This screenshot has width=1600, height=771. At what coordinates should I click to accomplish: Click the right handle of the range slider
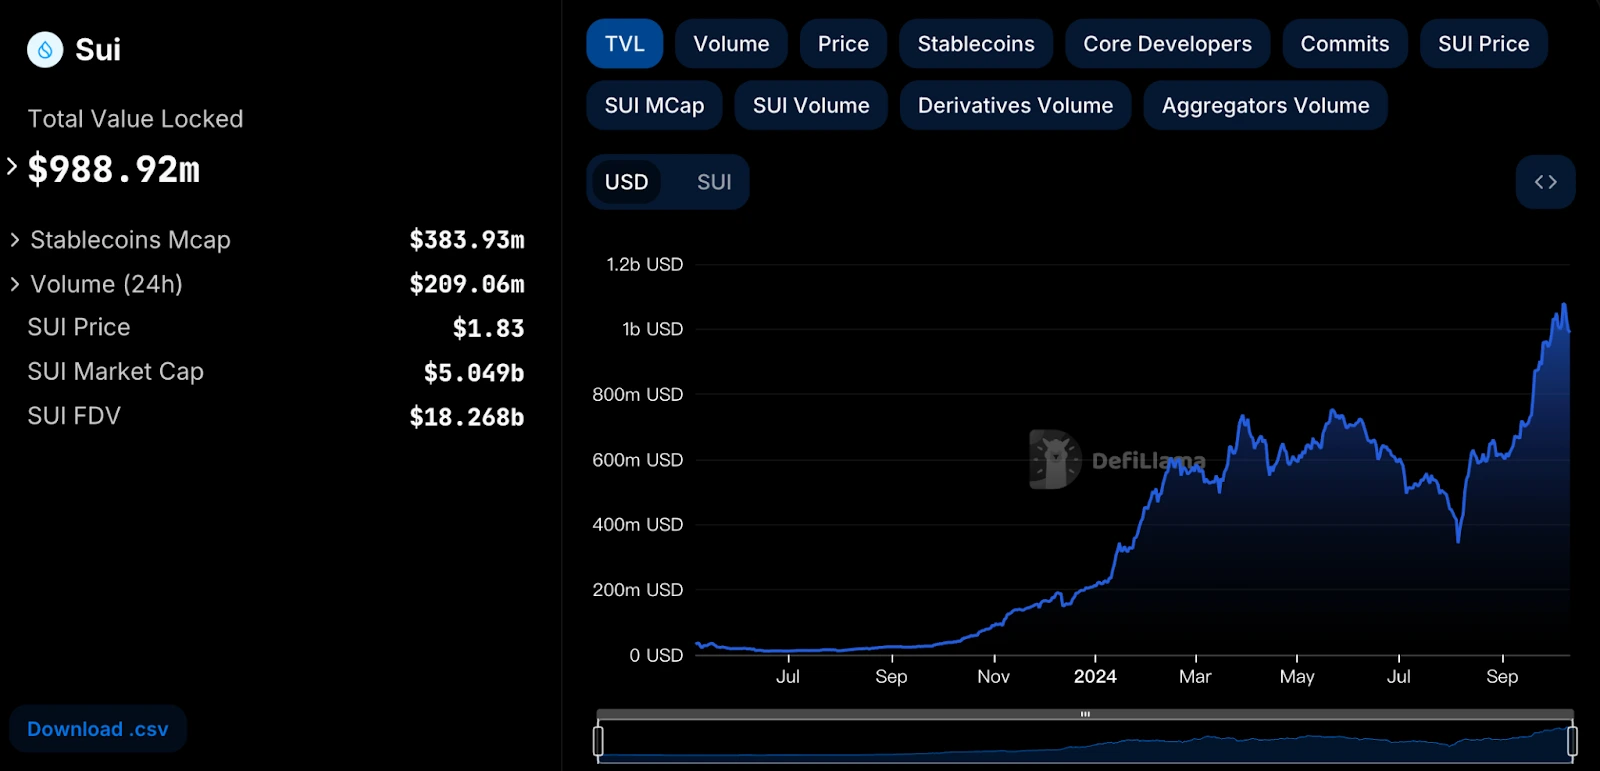1572,741
